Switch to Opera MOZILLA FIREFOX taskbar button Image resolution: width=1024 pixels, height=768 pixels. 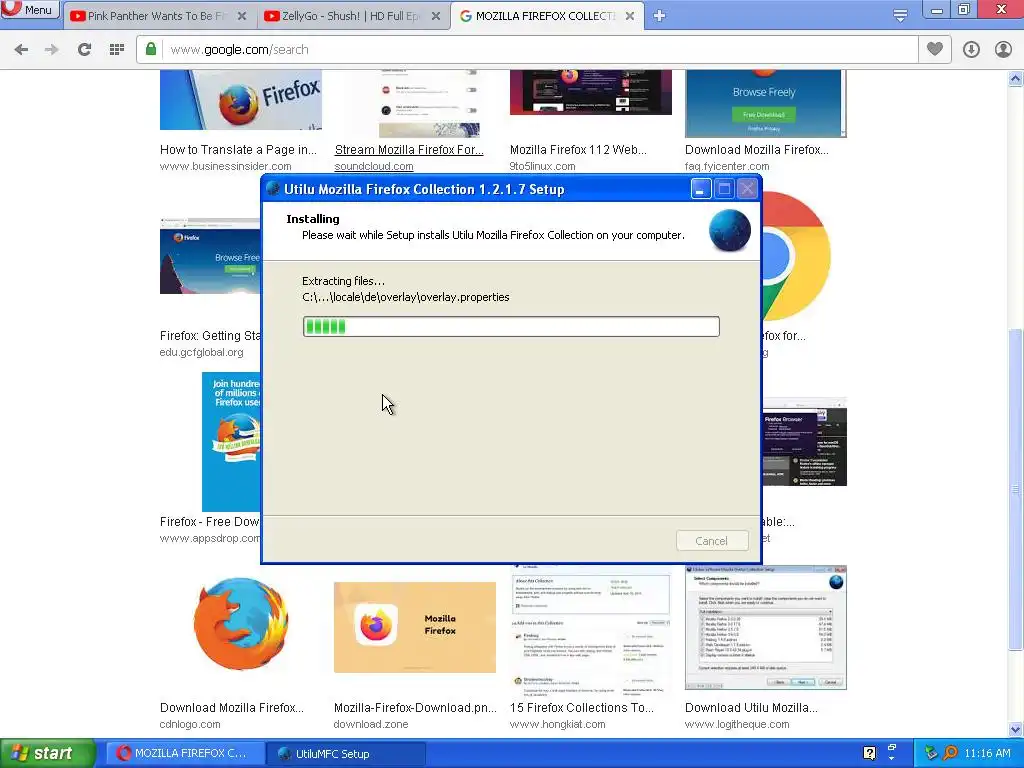coord(184,754)
